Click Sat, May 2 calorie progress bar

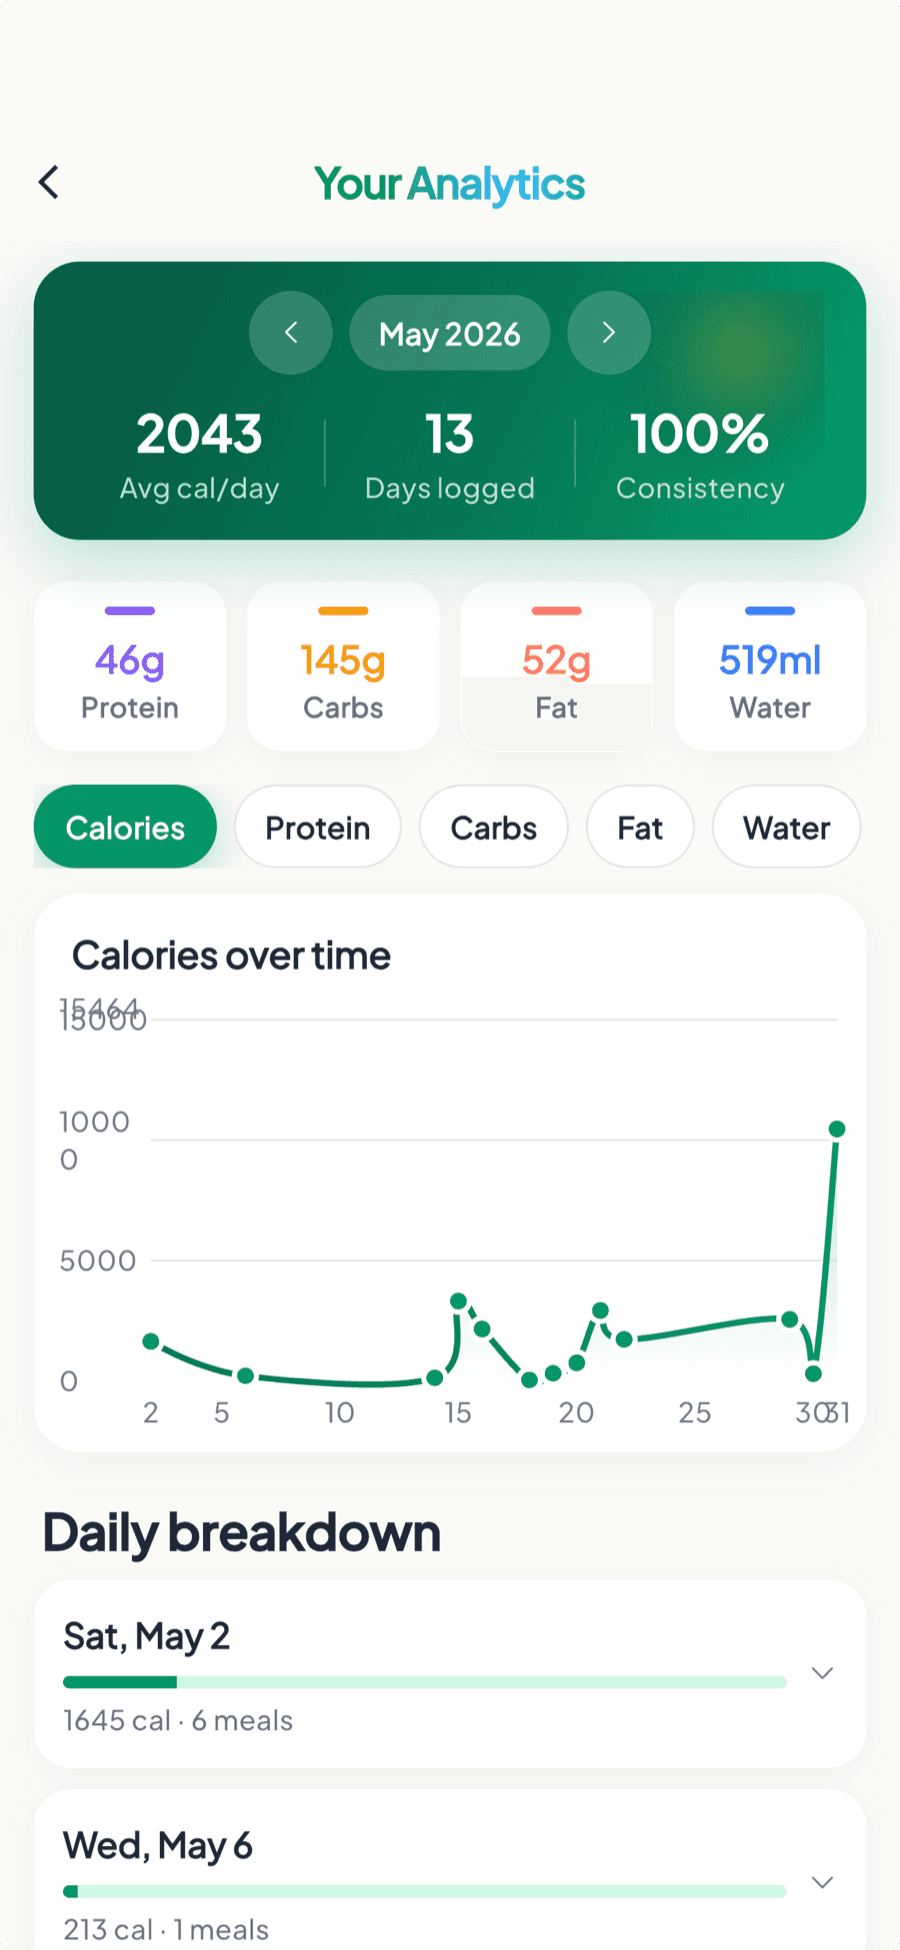point(425,1682)
